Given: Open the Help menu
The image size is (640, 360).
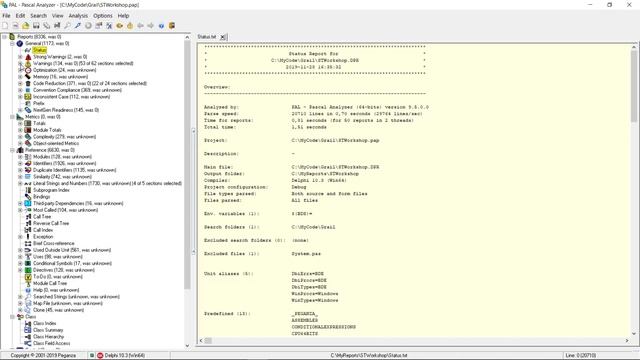Looking at the screenshot, I should [123, 16].
